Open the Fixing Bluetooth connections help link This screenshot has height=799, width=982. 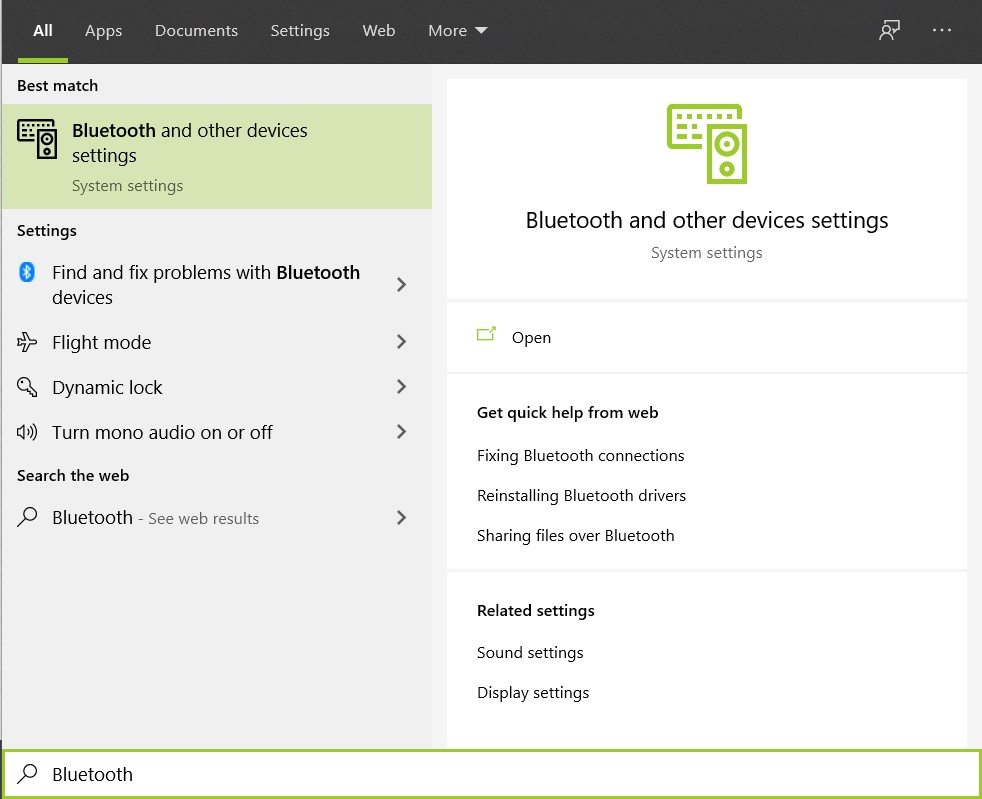tap(580, 455)
